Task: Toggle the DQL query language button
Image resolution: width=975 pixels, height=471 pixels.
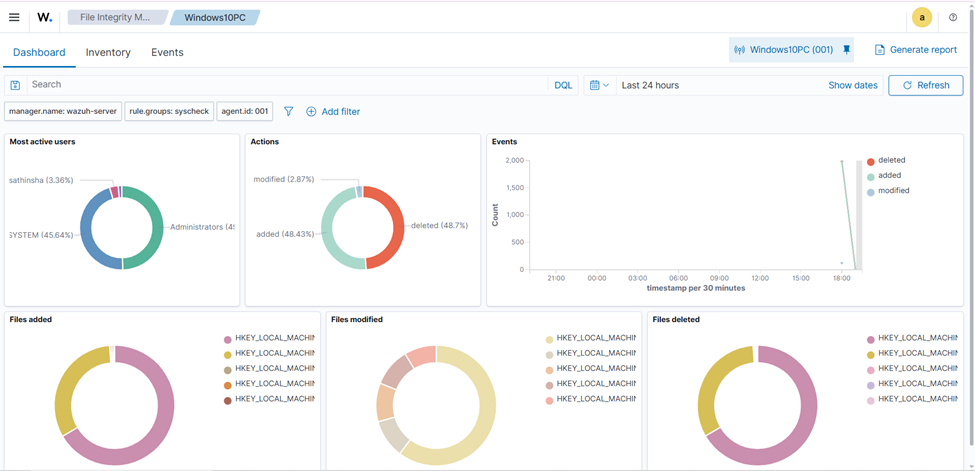Action: 563,85
